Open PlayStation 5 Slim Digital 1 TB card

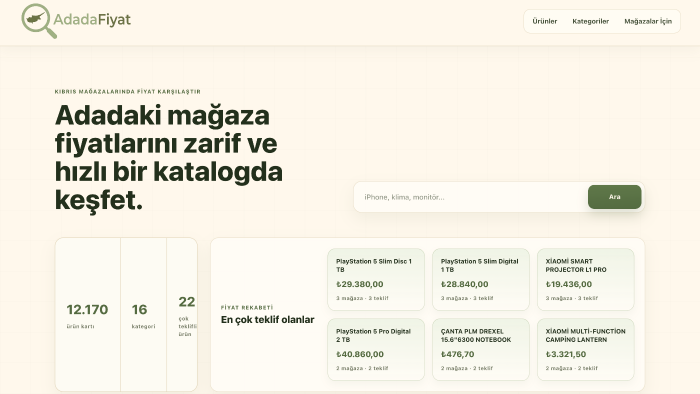(x=481, y=279)
